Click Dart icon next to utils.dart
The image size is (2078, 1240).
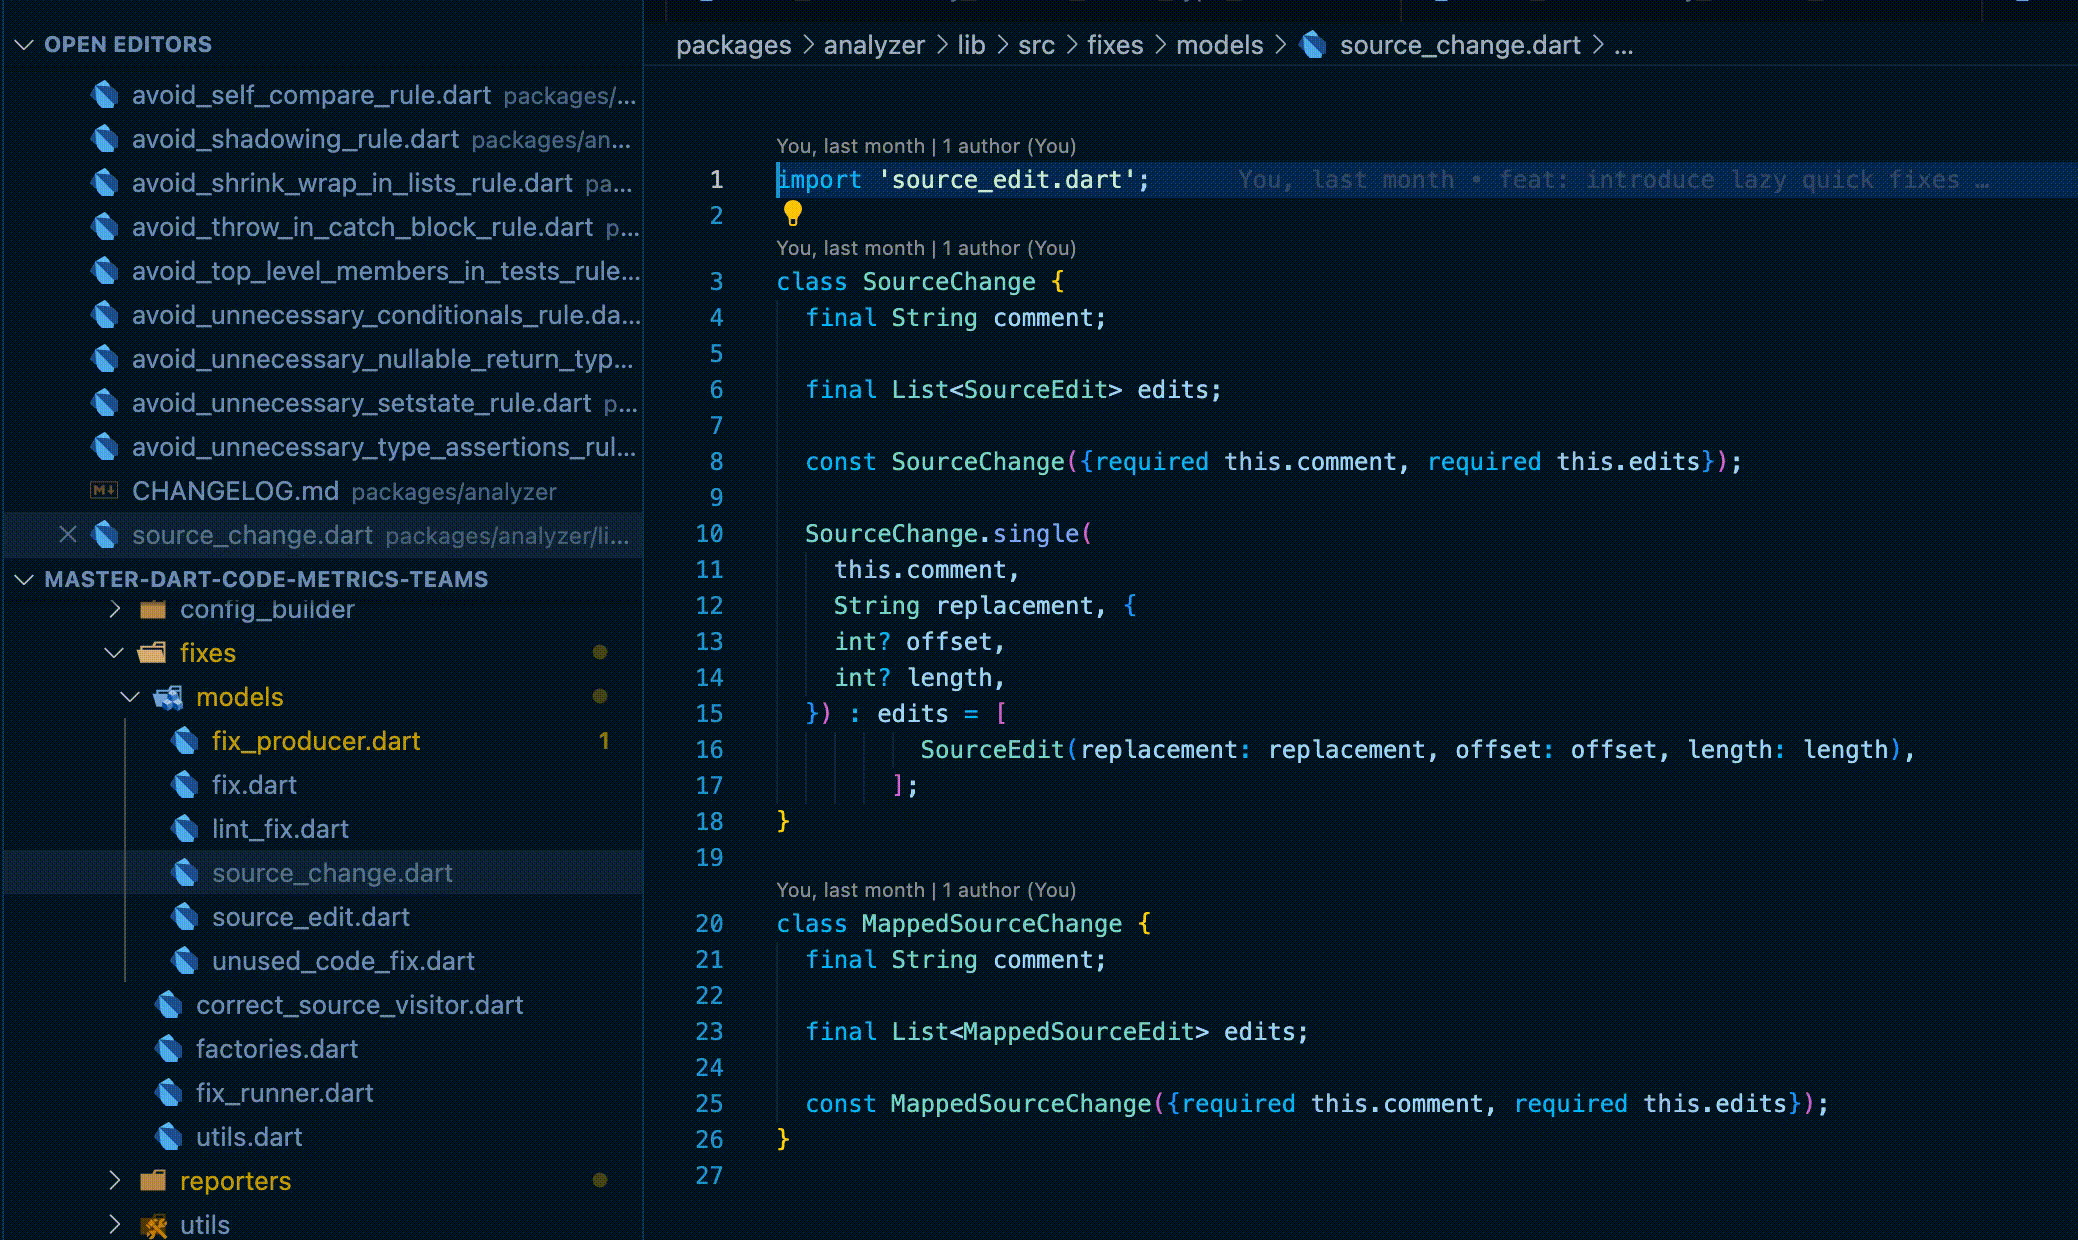[x=169, y=1137]
